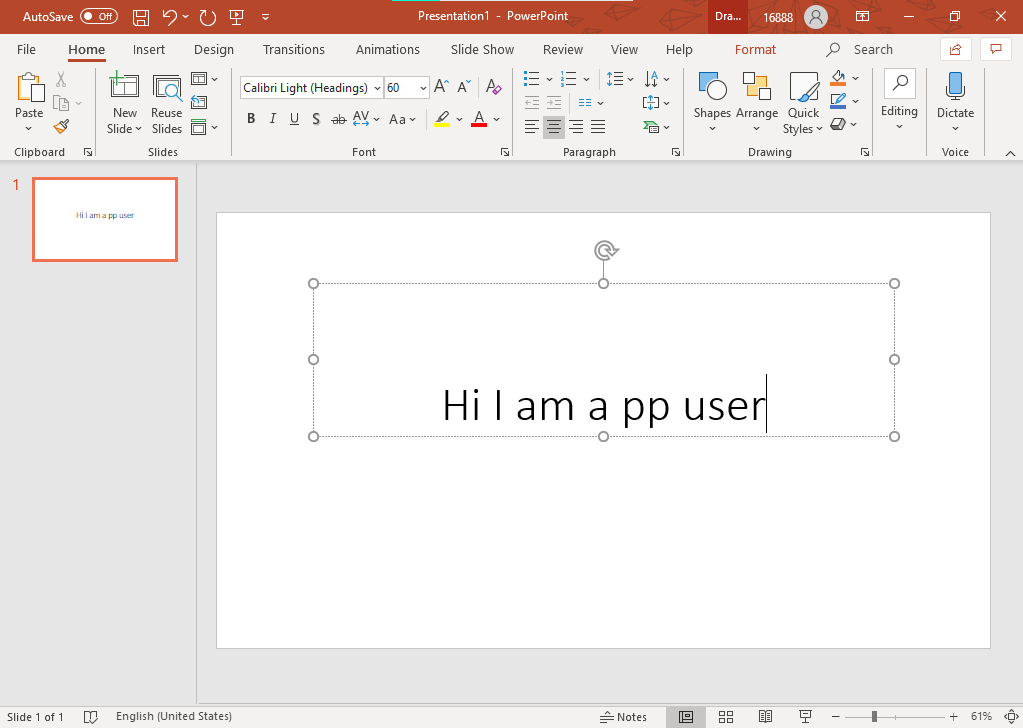Center the text
Image resolution: width=1023 pixels, height=728 pixels.
pyautogui.click(x=554, y=127)
